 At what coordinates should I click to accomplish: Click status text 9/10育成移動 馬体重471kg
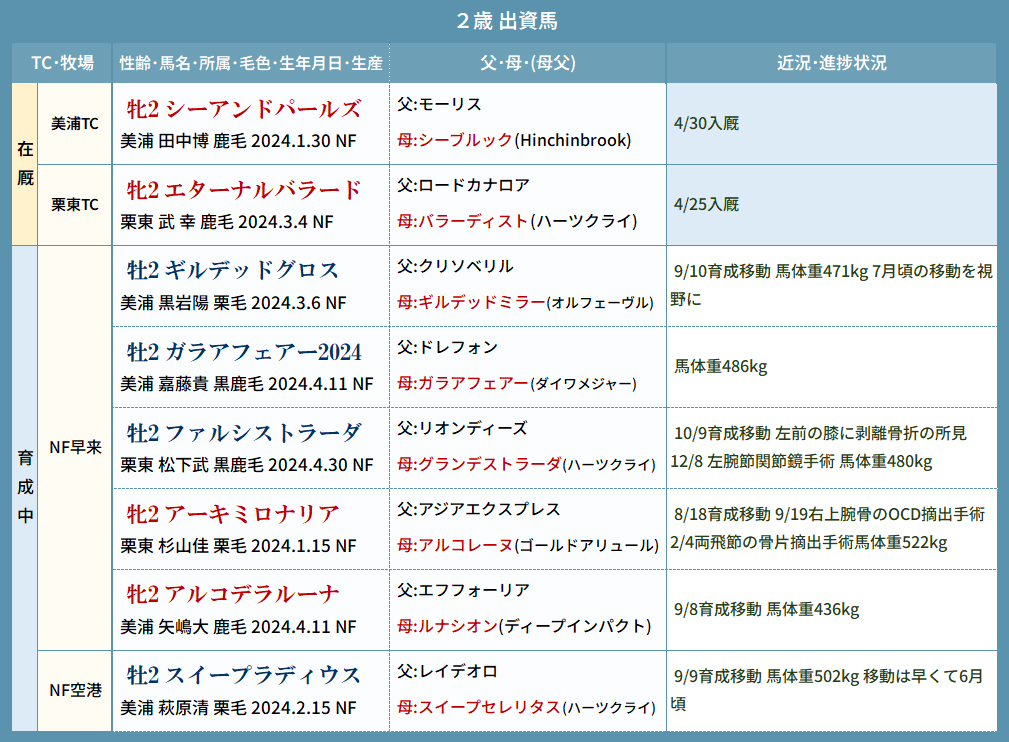770,272
